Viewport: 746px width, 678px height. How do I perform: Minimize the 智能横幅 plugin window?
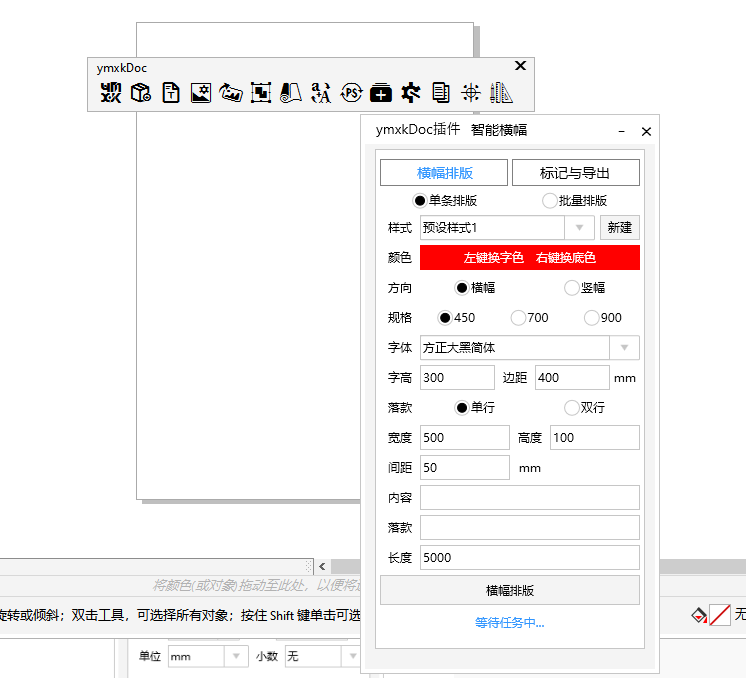[621, 131]
